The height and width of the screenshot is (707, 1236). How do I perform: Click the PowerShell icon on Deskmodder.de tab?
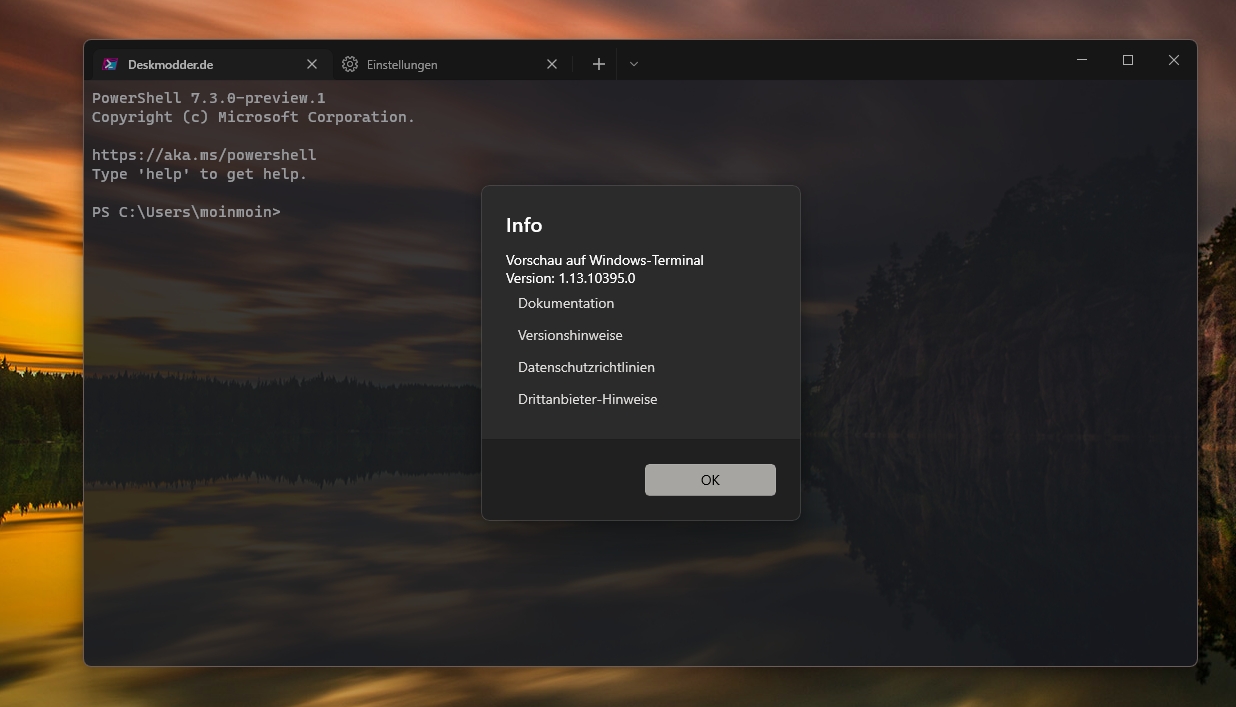coord(111,64)
